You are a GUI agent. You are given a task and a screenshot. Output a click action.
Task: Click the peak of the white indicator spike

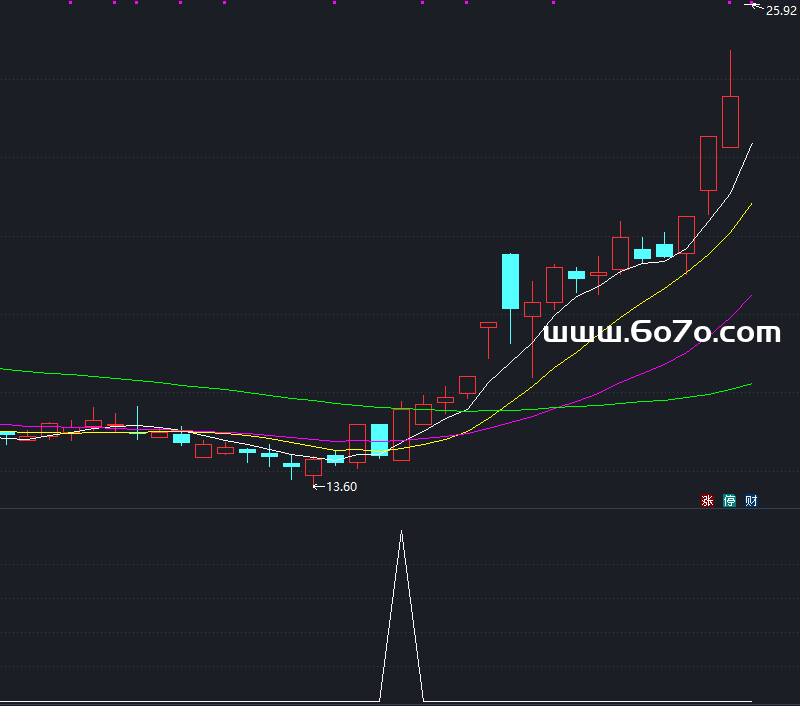click(x=402, y=531)
